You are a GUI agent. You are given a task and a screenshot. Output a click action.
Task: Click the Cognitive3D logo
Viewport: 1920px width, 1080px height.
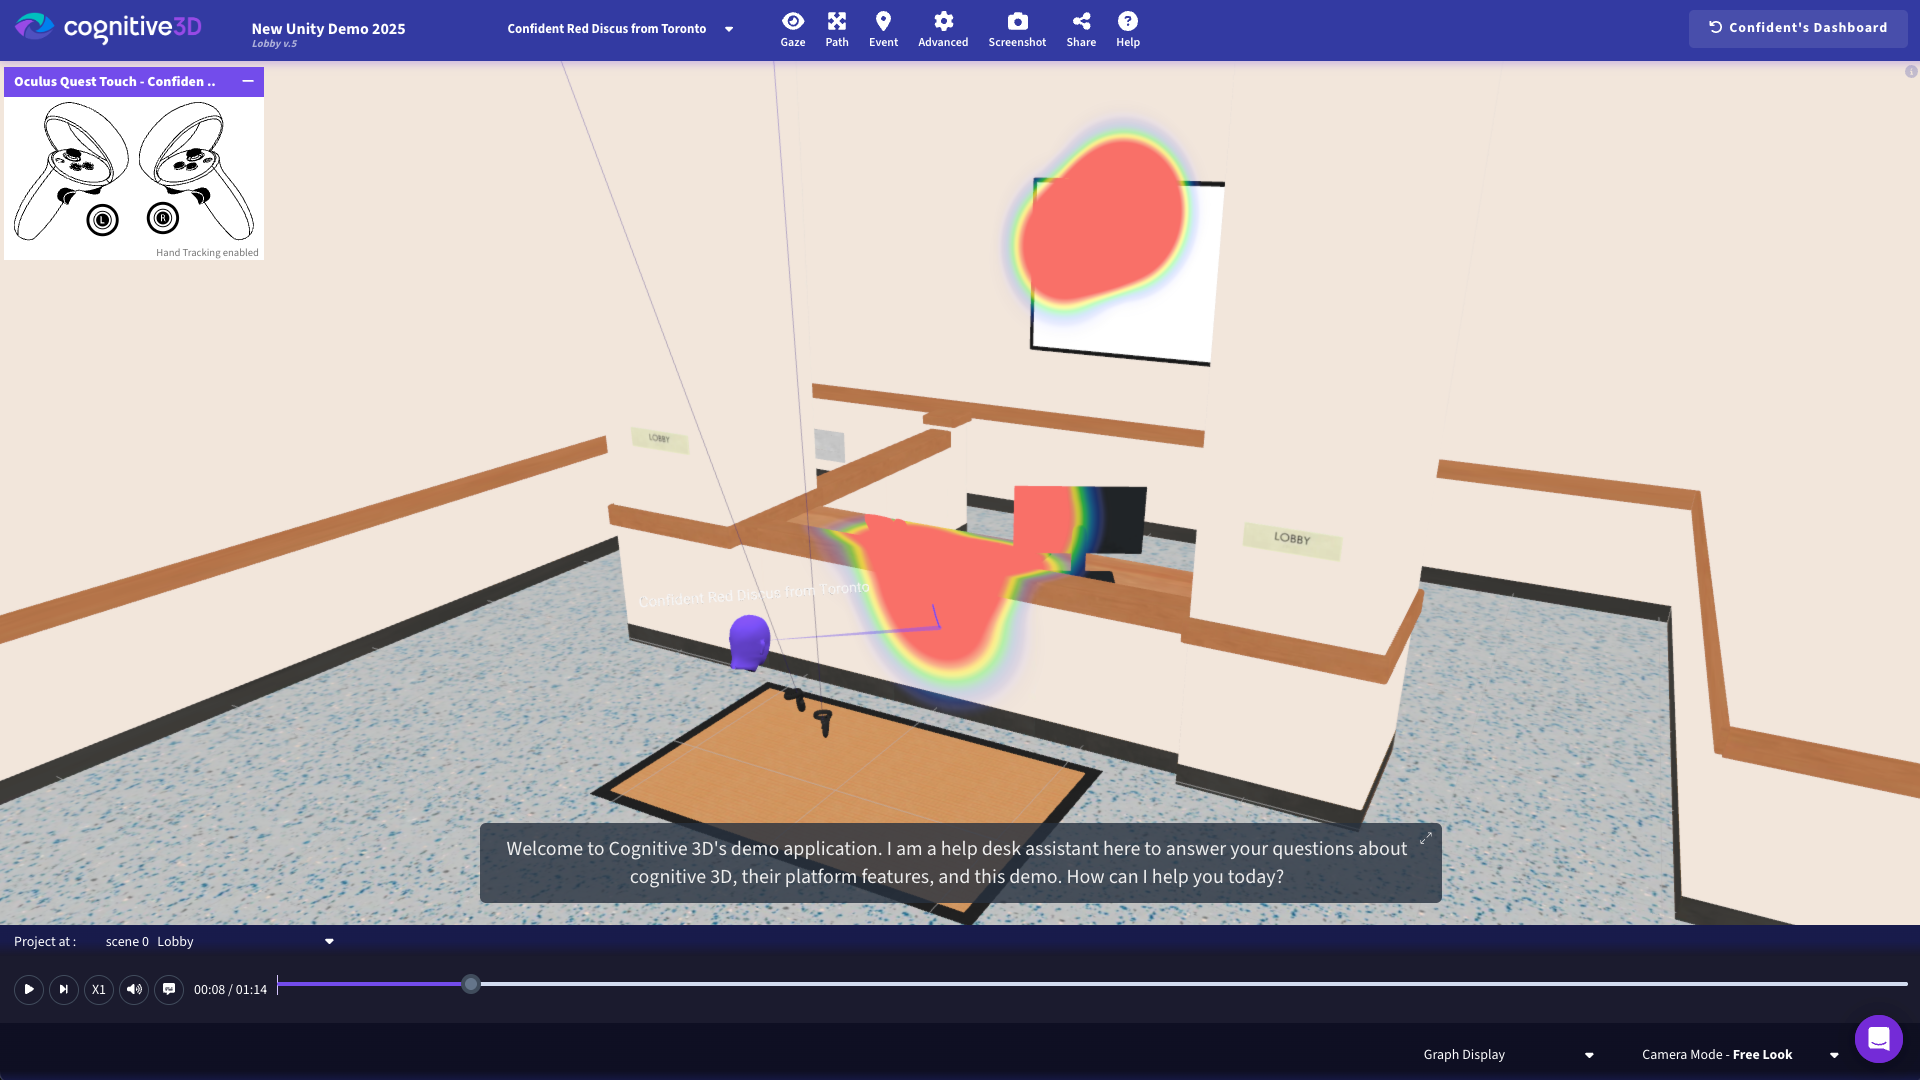coord(108,28)
